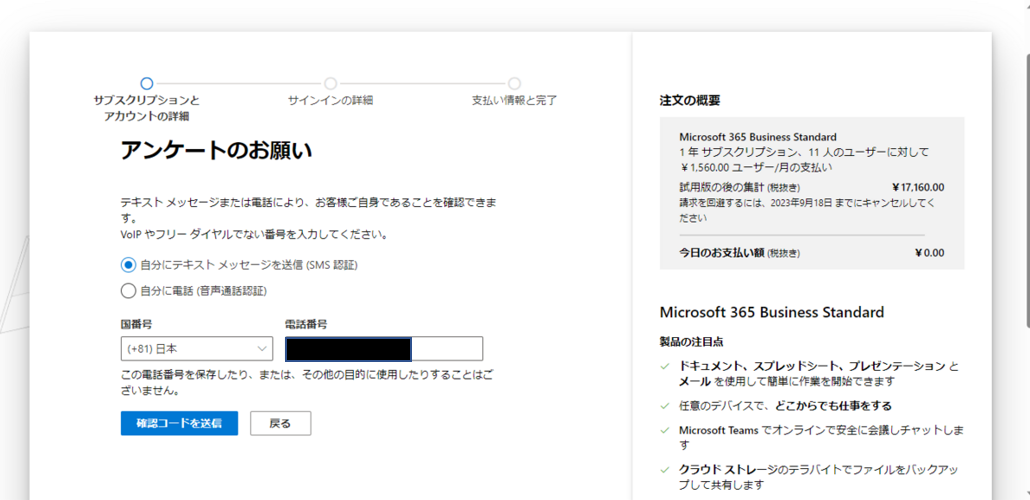Click the 戻る button
The height and width of the screenshot is (500, 1030).
(280, 423)
